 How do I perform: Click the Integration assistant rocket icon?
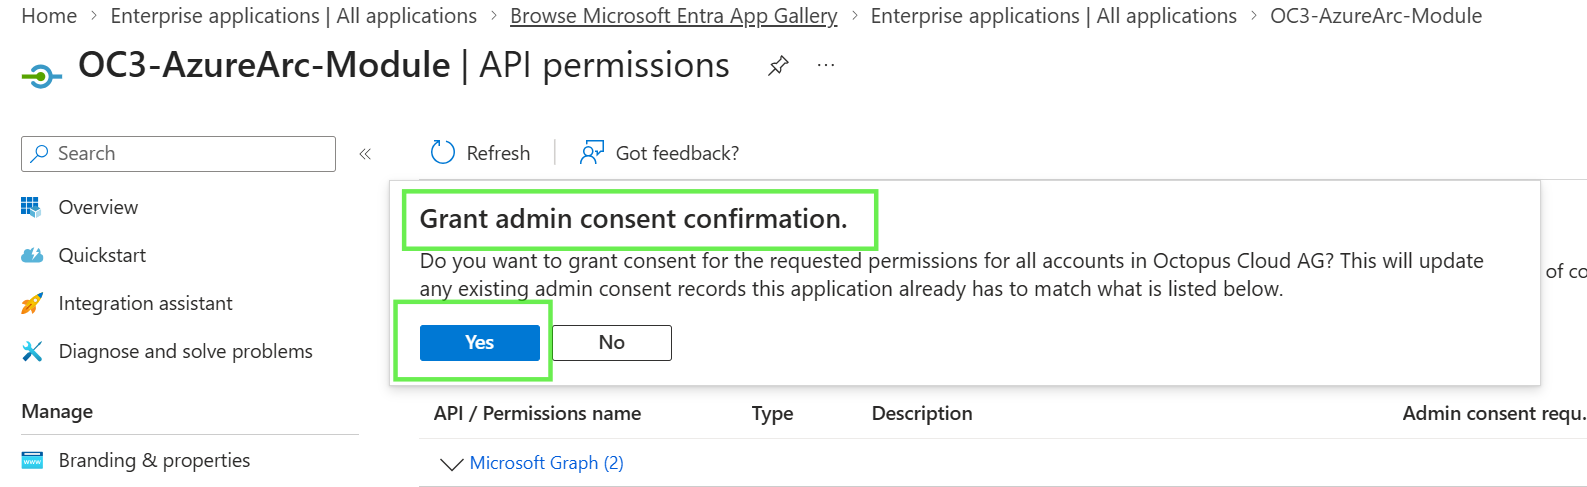click(32, 303)
